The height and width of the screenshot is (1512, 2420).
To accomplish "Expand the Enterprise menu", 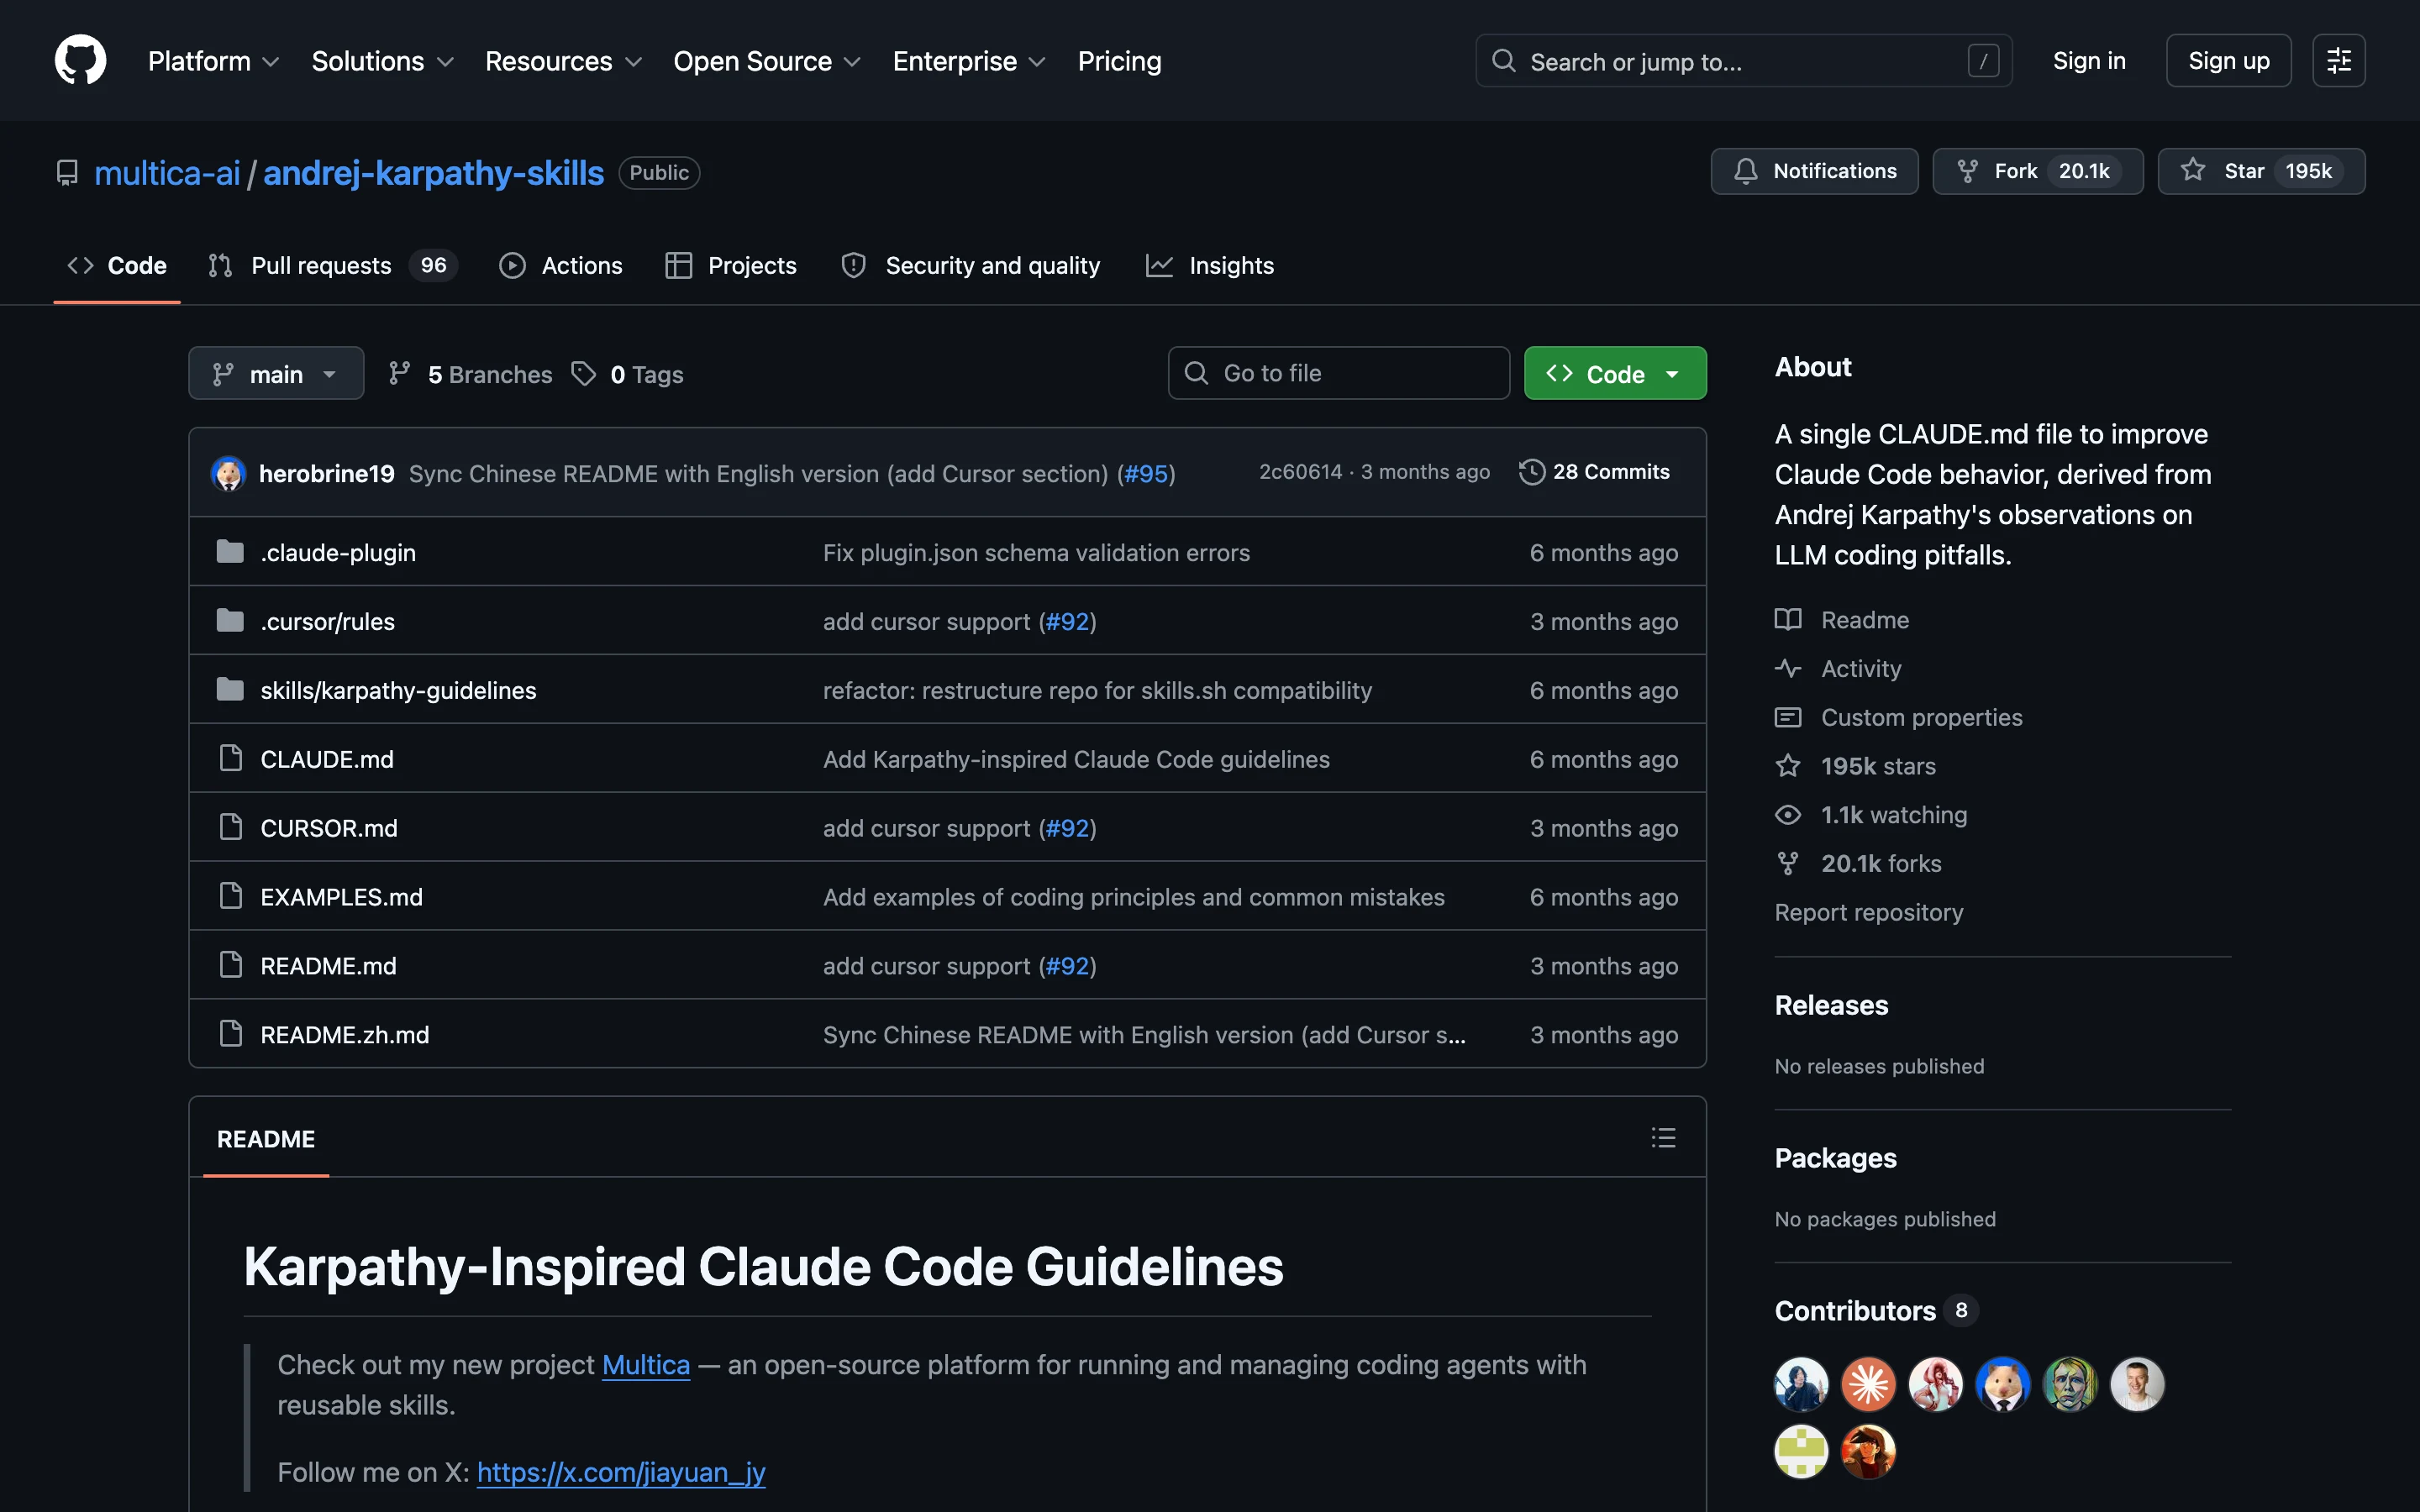I will (969, 61).
